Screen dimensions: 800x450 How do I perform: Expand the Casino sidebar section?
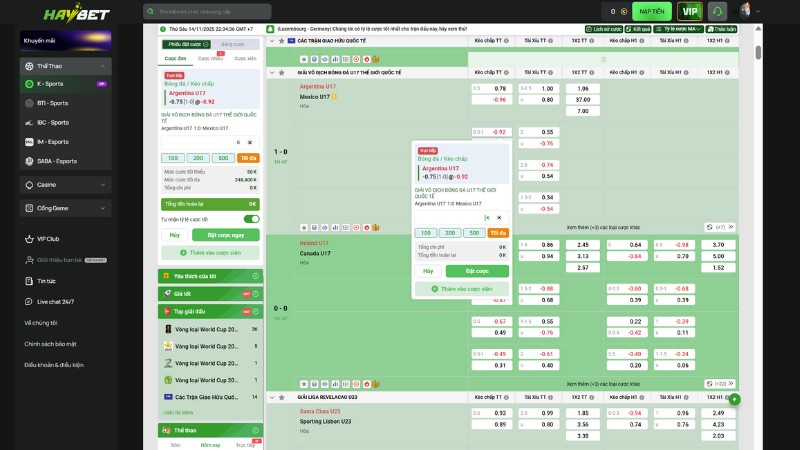pyautogui.click(x=103, y=185)
